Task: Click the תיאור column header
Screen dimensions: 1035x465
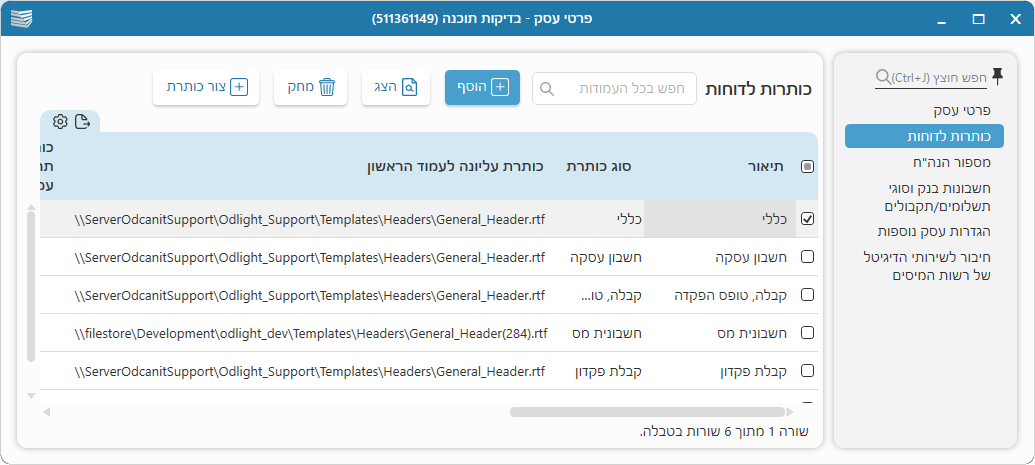Action: tap(764, 166)
